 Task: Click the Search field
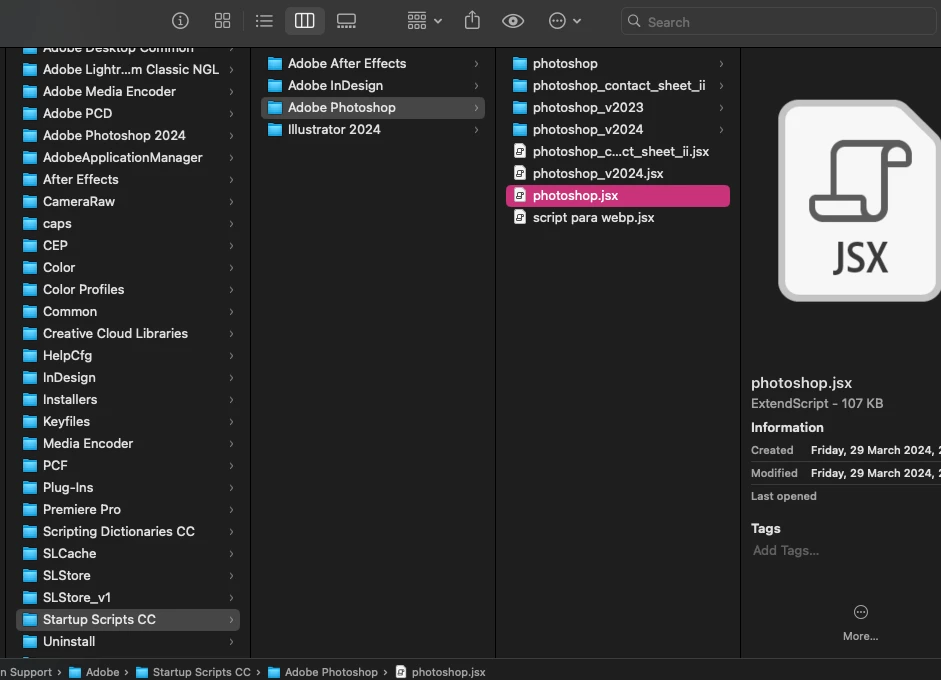pos(779,22)
